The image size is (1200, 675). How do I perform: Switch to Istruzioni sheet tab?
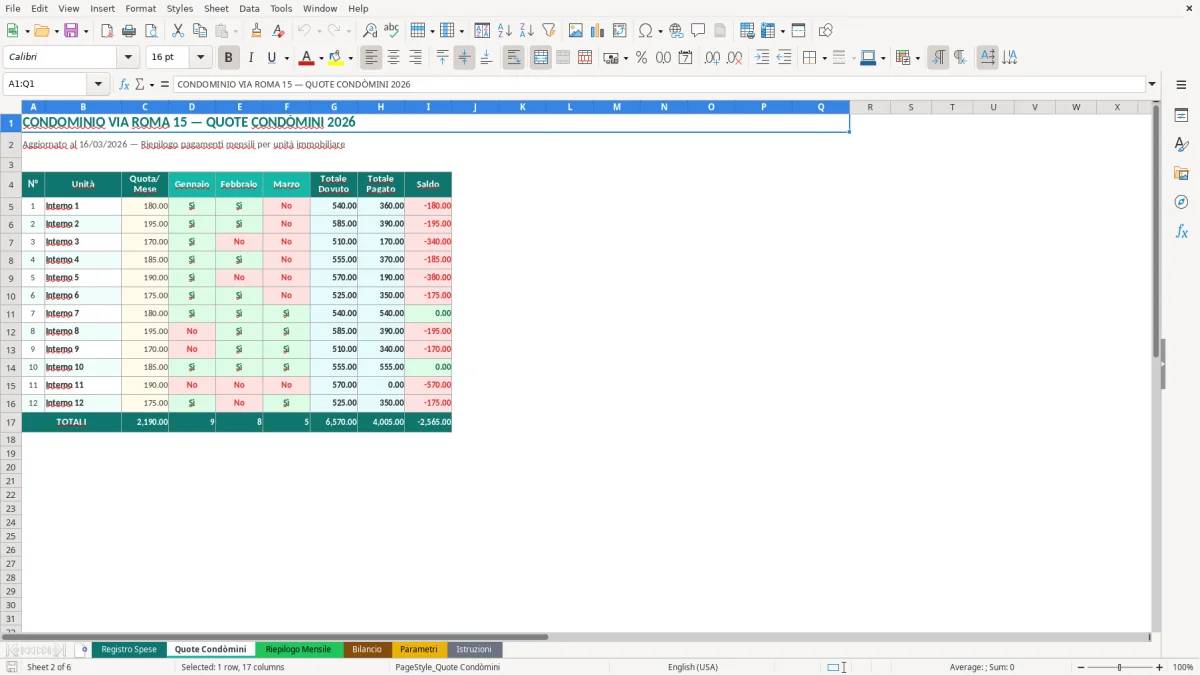click(474, 649)
